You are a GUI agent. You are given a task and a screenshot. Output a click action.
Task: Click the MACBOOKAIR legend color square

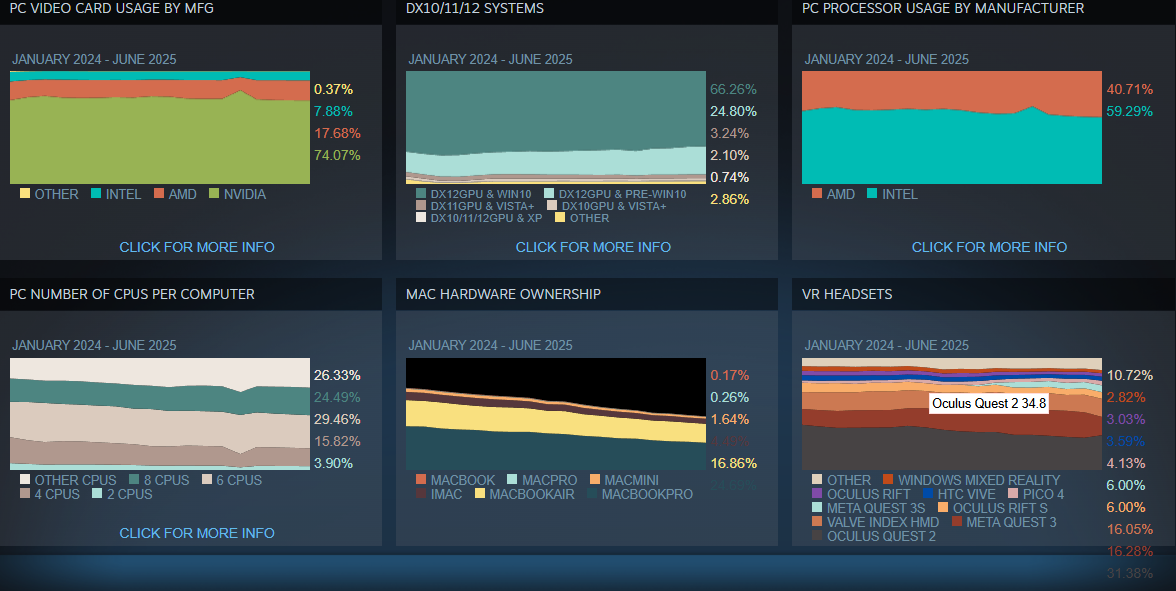point(480,494)
